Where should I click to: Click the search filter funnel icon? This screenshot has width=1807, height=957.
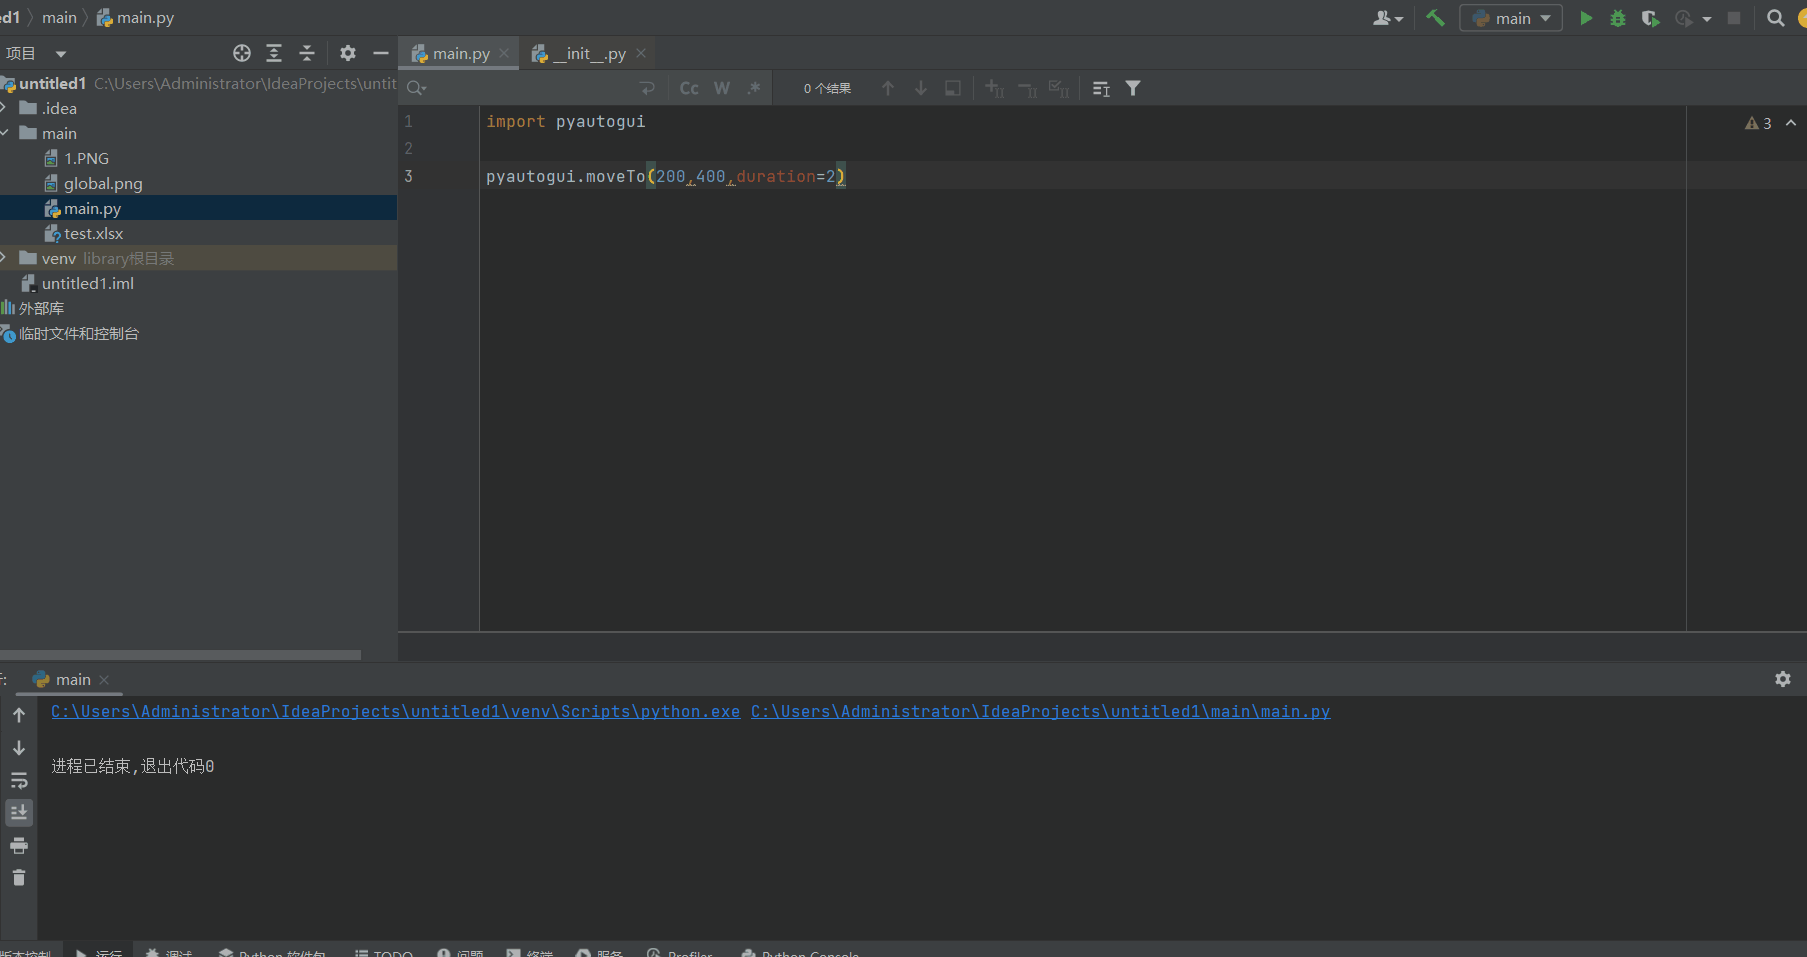(x=1133, y=88)
